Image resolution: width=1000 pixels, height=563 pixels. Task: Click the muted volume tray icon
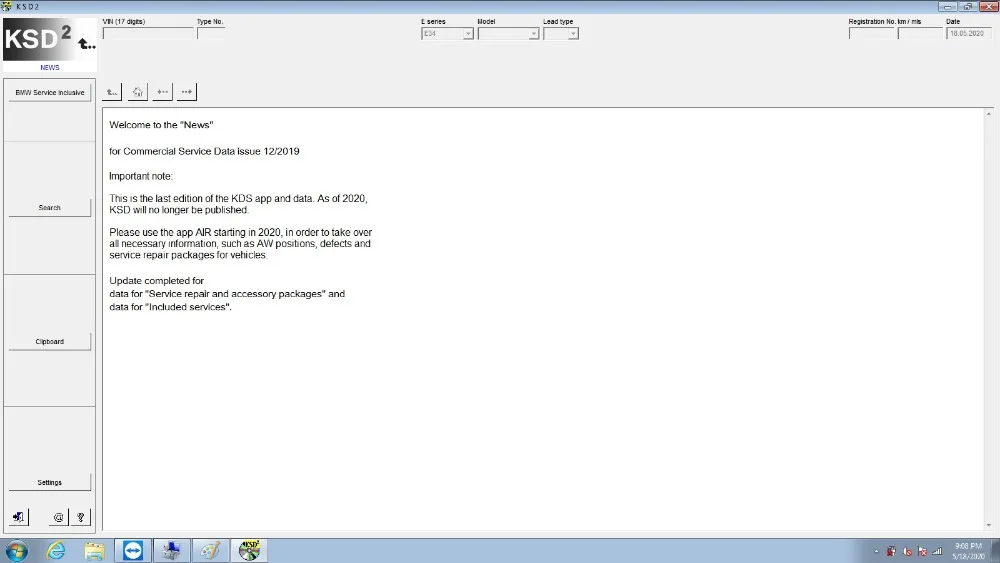(906, 552)
